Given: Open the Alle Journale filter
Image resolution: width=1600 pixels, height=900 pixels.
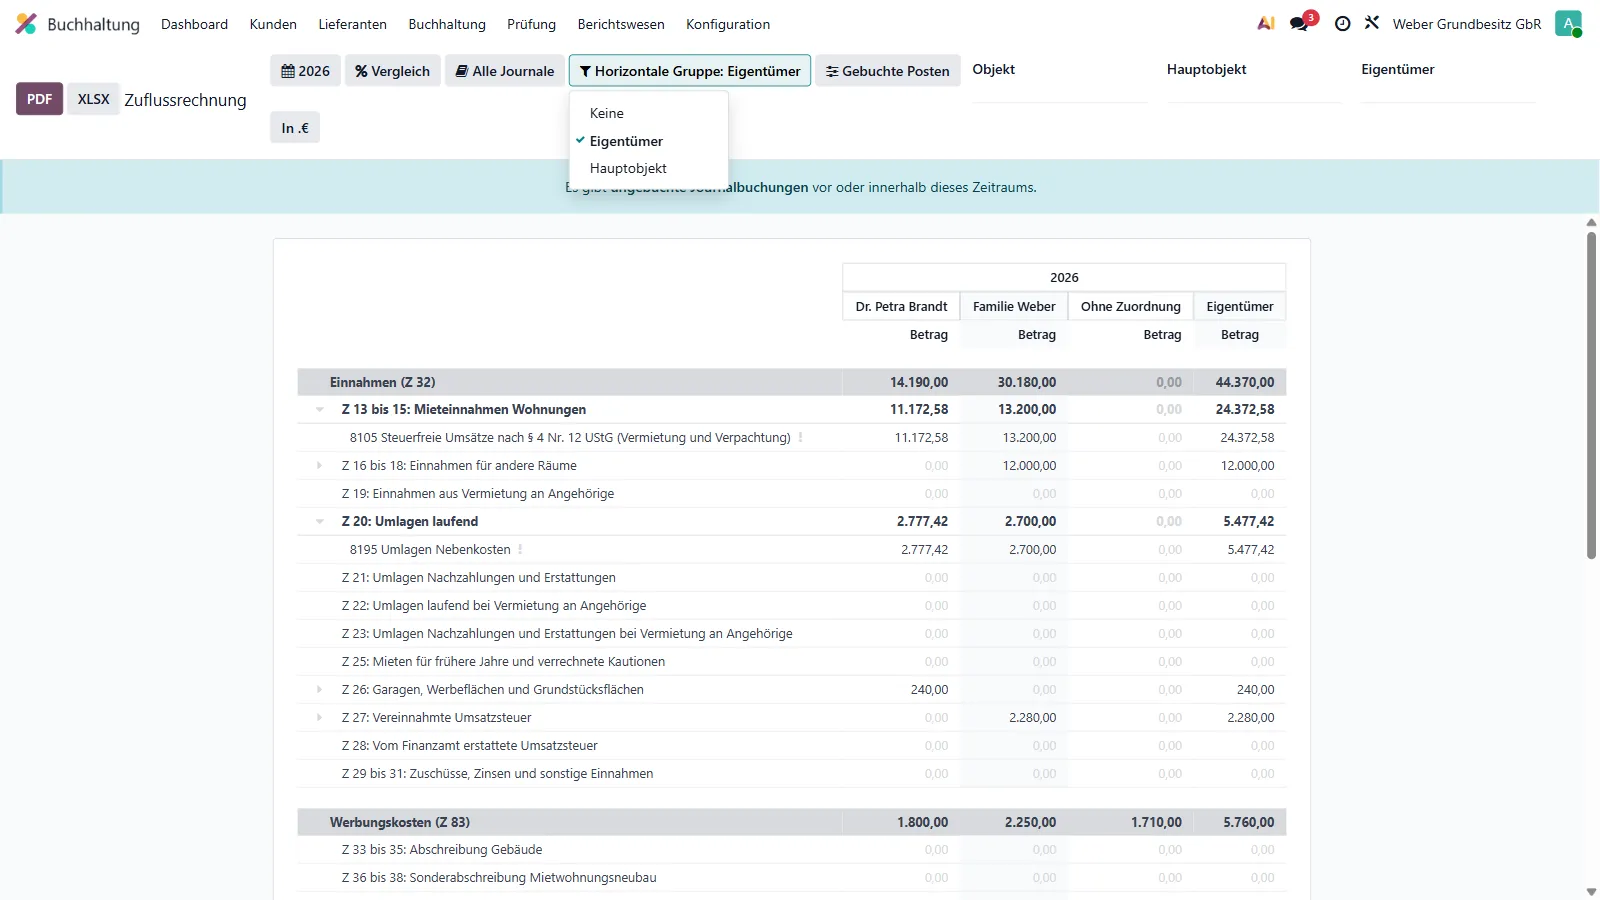Looking at the screenshot, I should (x=505, y=71).
